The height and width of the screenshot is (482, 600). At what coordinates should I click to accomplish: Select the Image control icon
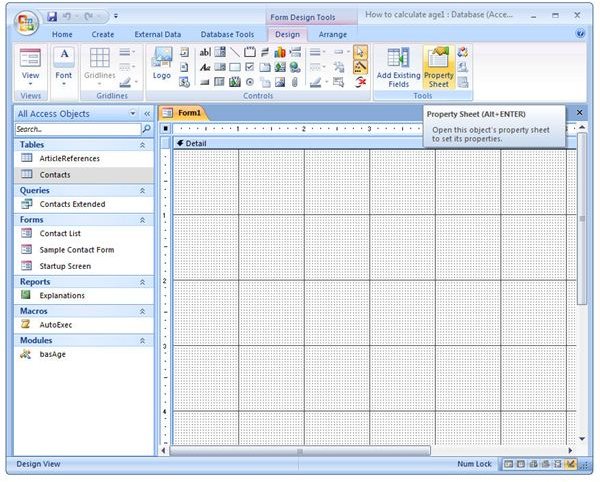(x=280, y=82)
